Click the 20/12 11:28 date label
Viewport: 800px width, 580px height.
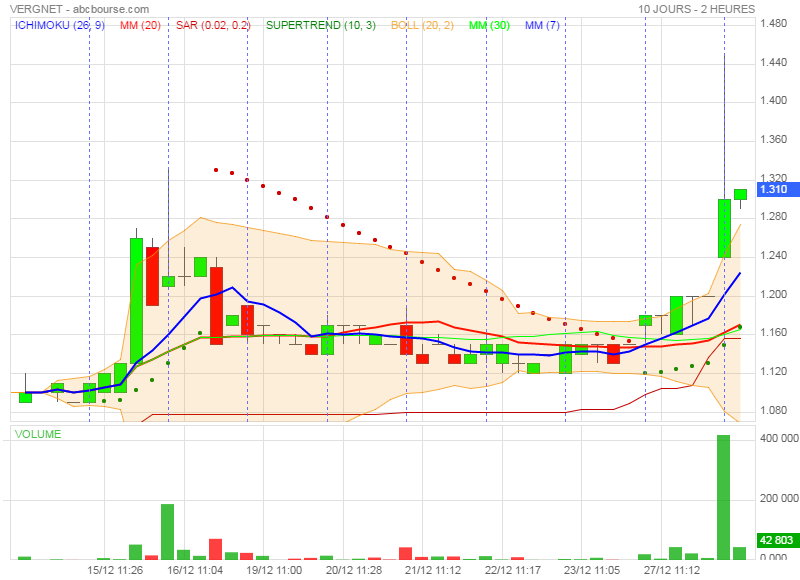[354, 570]
